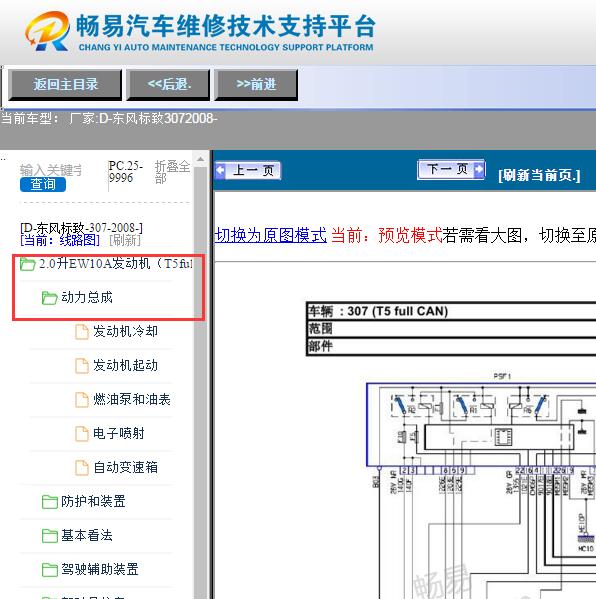Open 燃油泵和油表 wiring diagram
Image resolution: width=596 pixels, height=599 pixels.
pyautogui.click(x=132, y=399)
